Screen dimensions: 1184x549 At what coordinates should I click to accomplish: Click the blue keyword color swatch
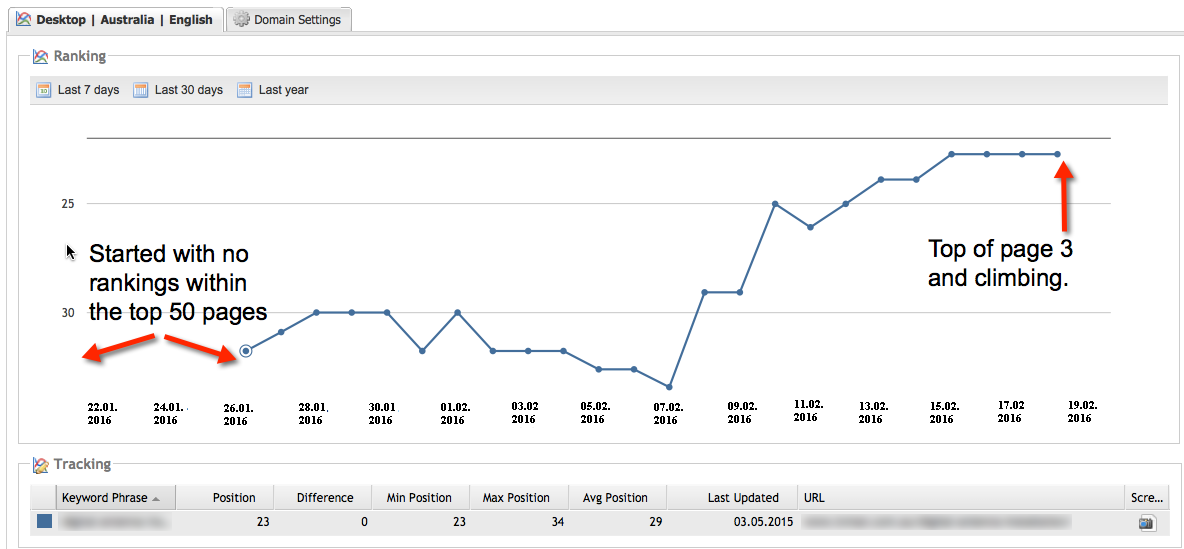(x=44, y=521)
